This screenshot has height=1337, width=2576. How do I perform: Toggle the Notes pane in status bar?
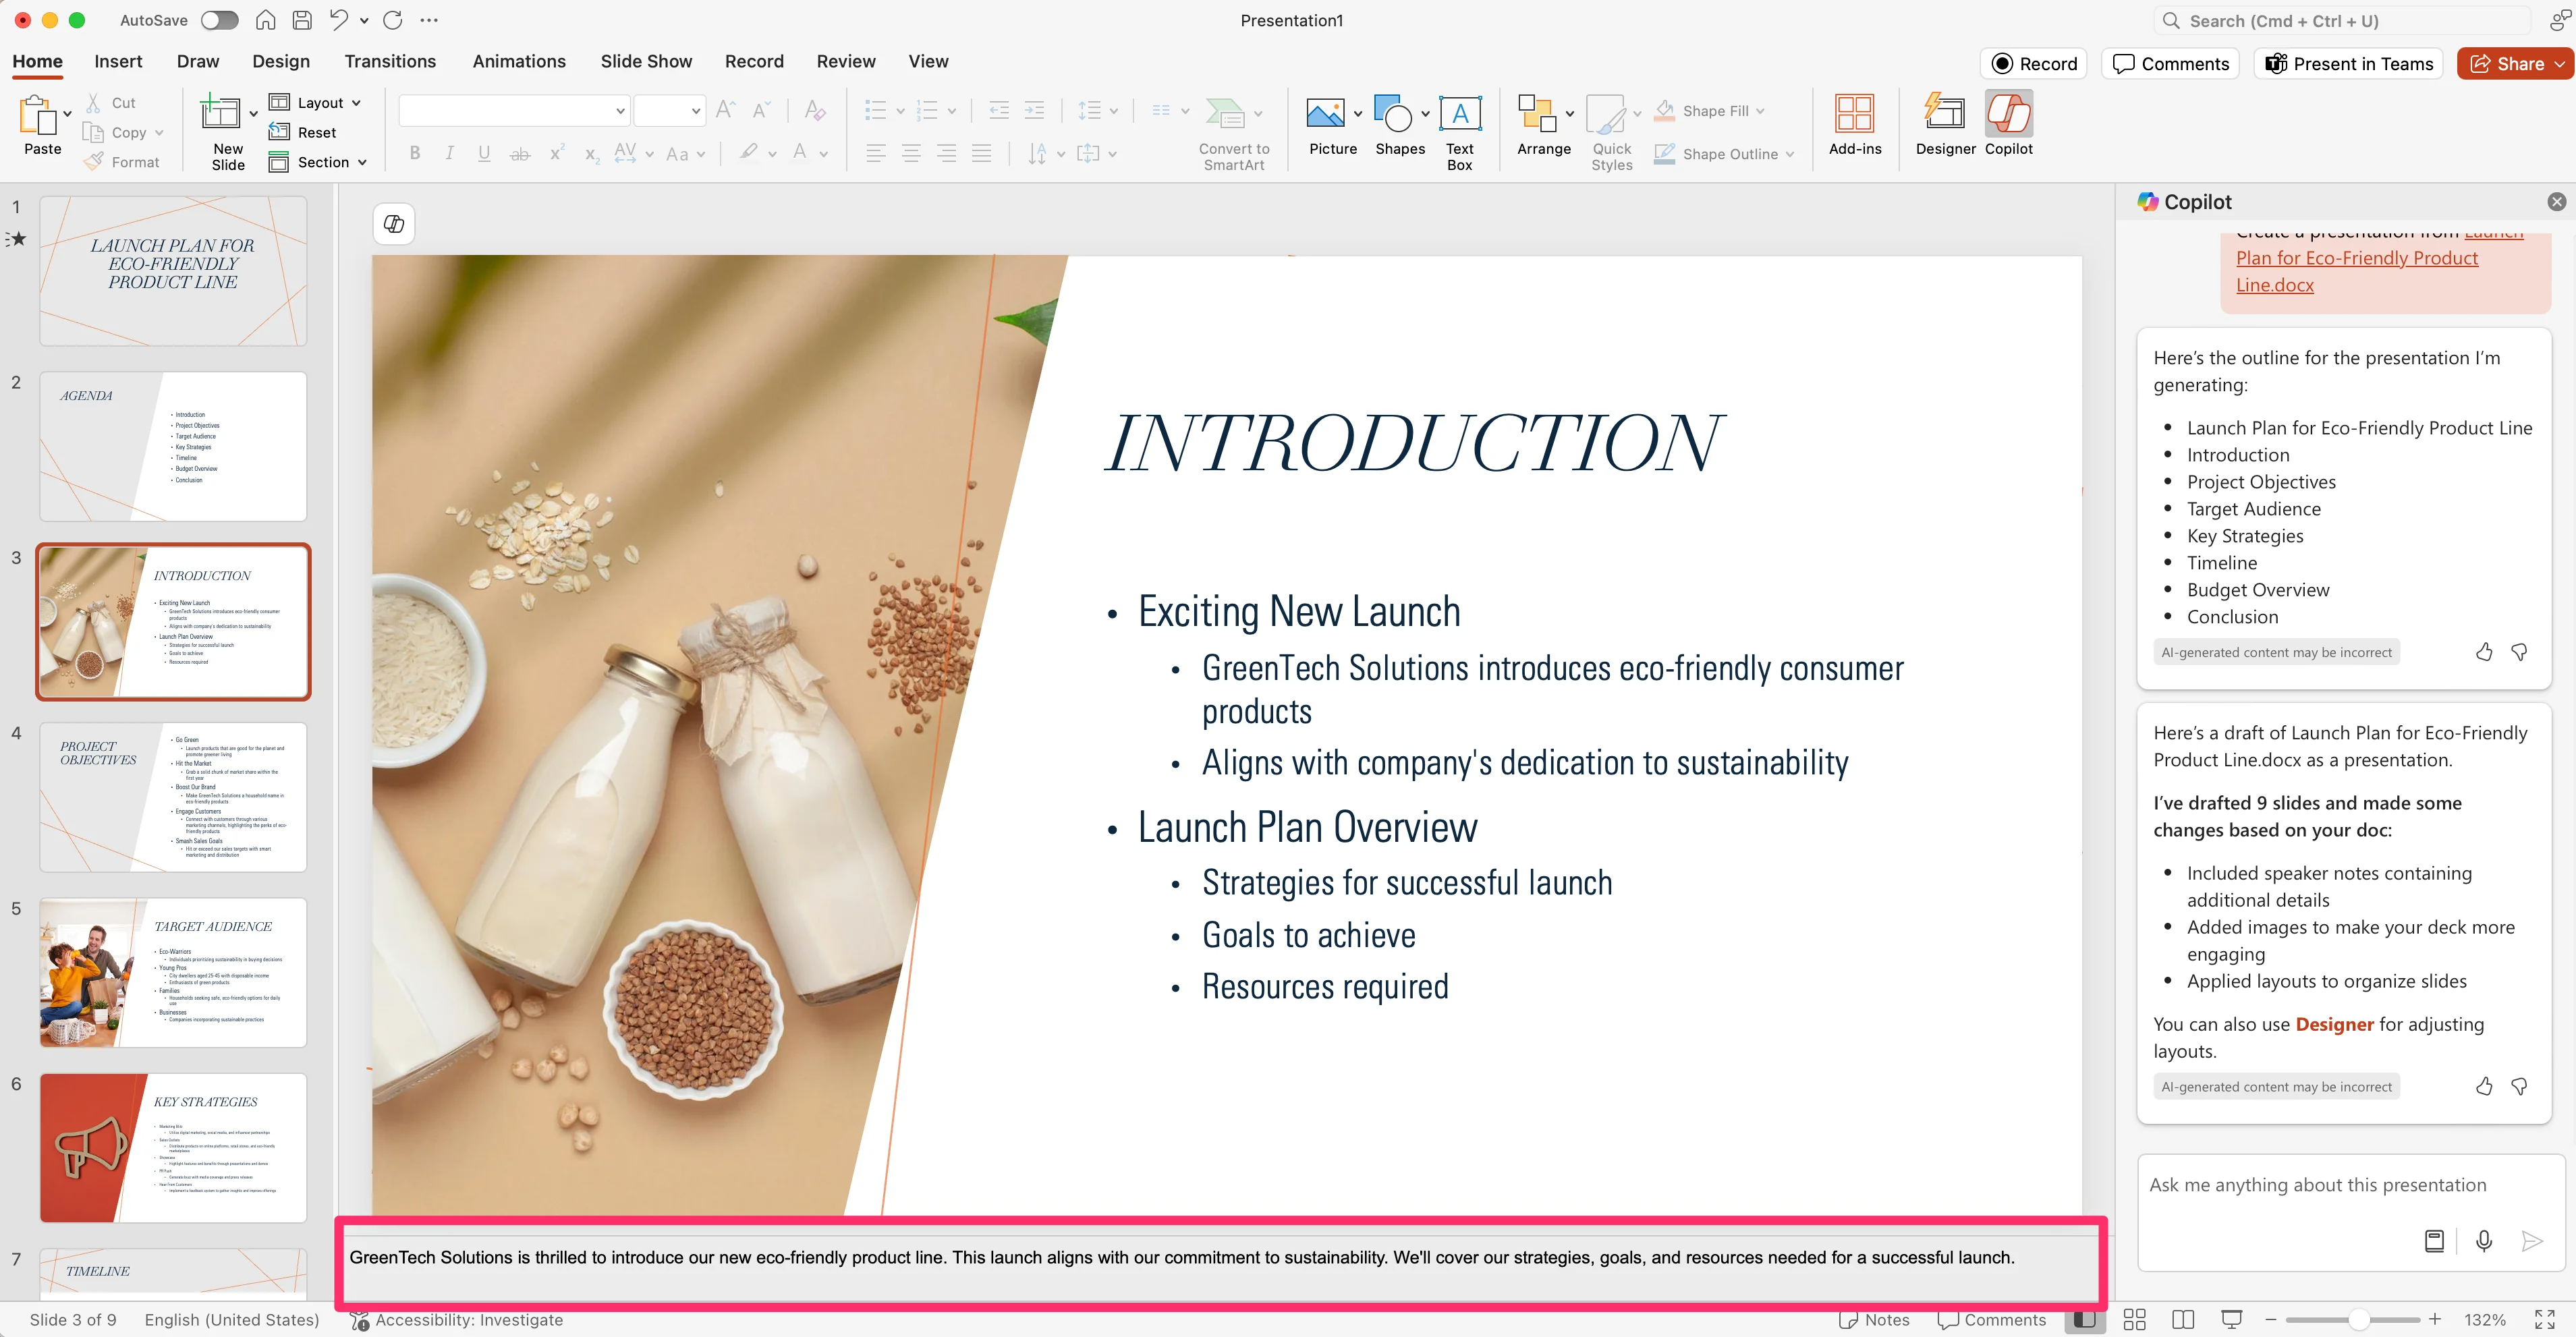1874,1319
